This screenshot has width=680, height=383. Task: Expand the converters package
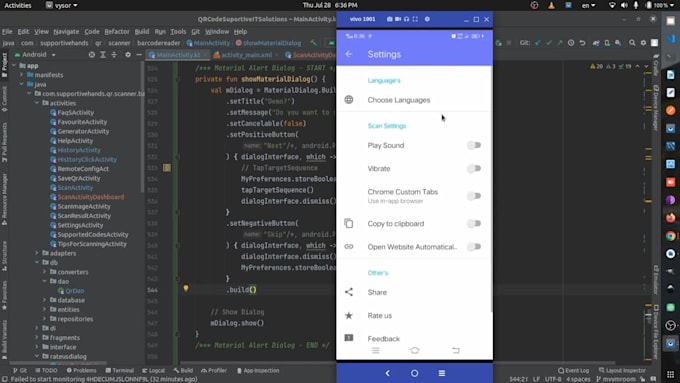[x=45, y=272]
